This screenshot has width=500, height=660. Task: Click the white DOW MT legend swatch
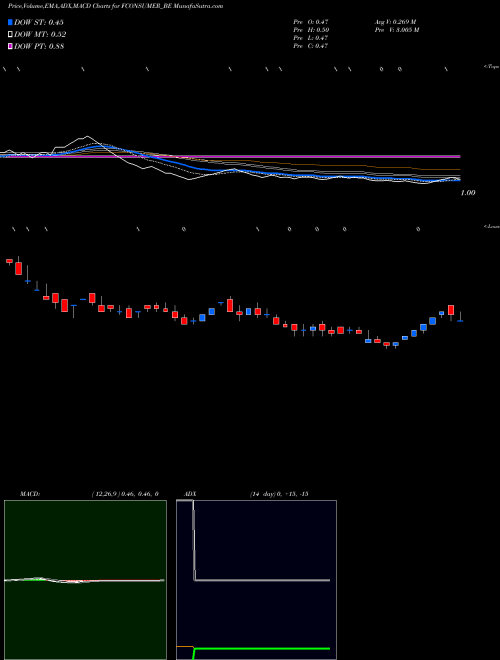tap(10, 34)
